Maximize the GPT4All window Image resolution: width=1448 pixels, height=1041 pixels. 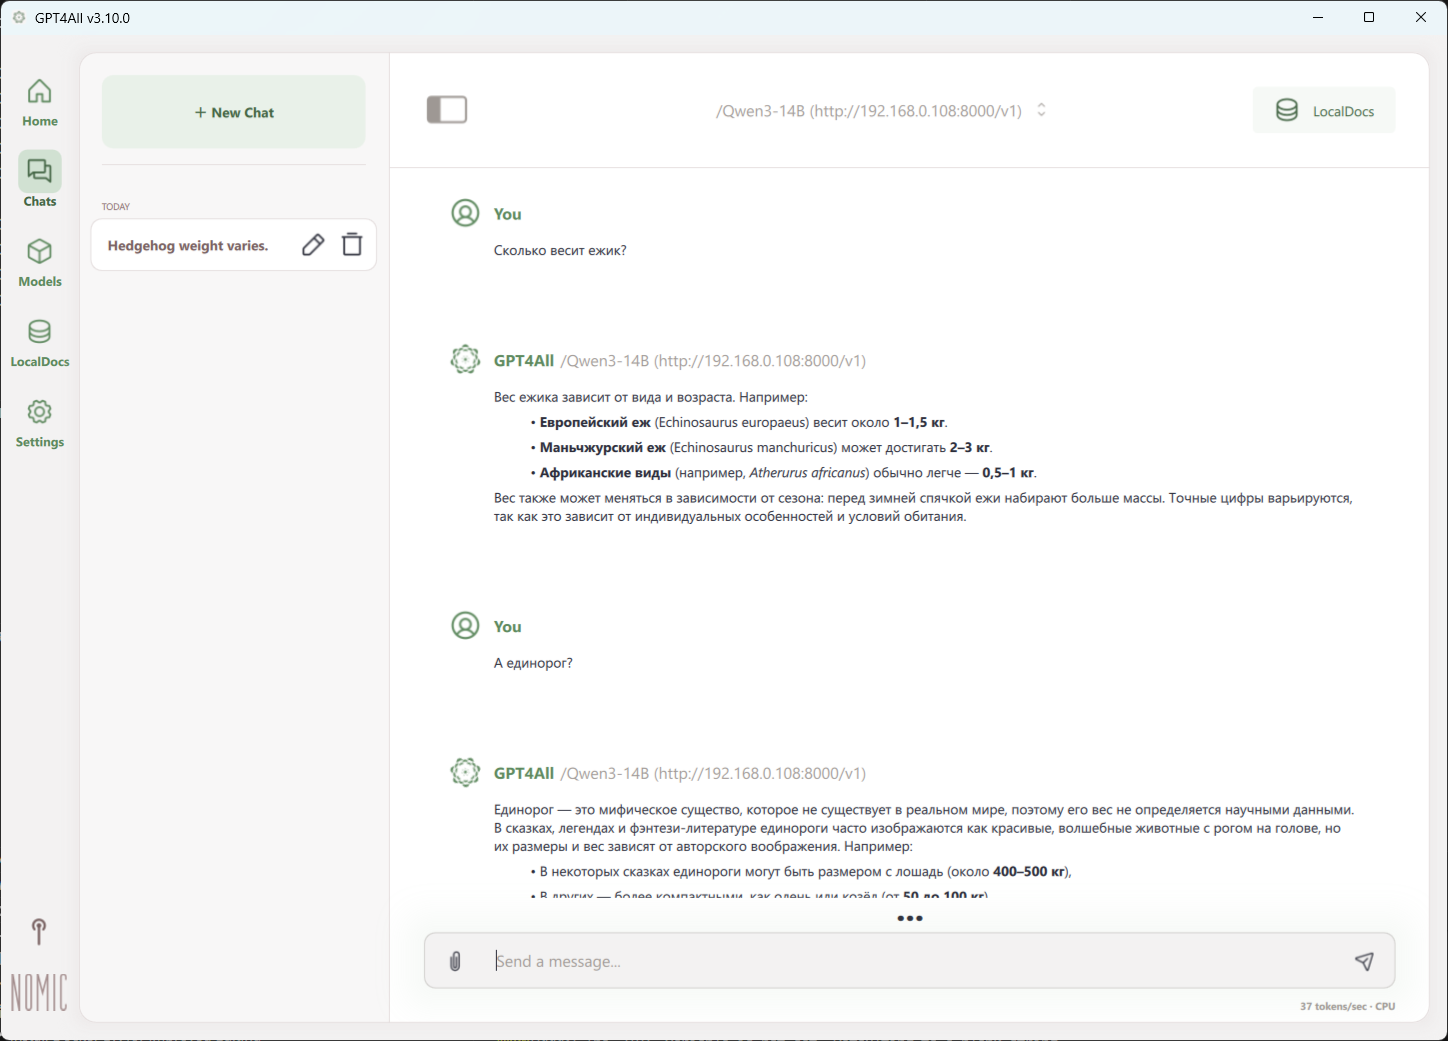coord(1369,18)
